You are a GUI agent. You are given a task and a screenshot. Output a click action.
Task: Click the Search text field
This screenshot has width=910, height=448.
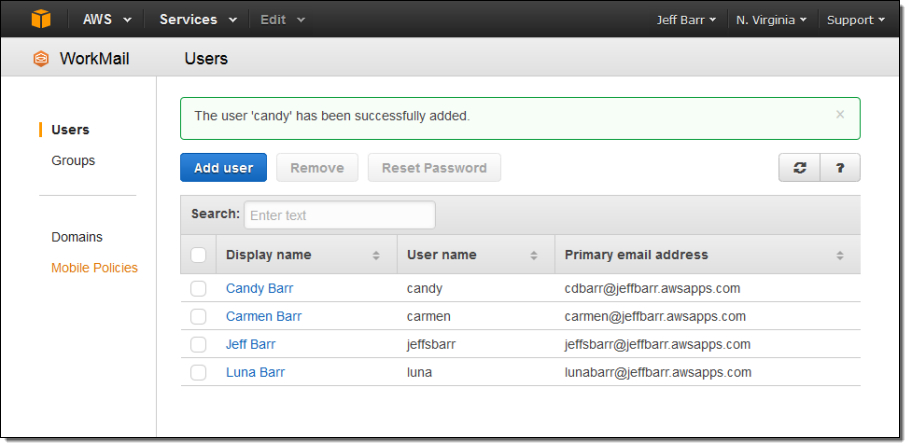point(339,215)
